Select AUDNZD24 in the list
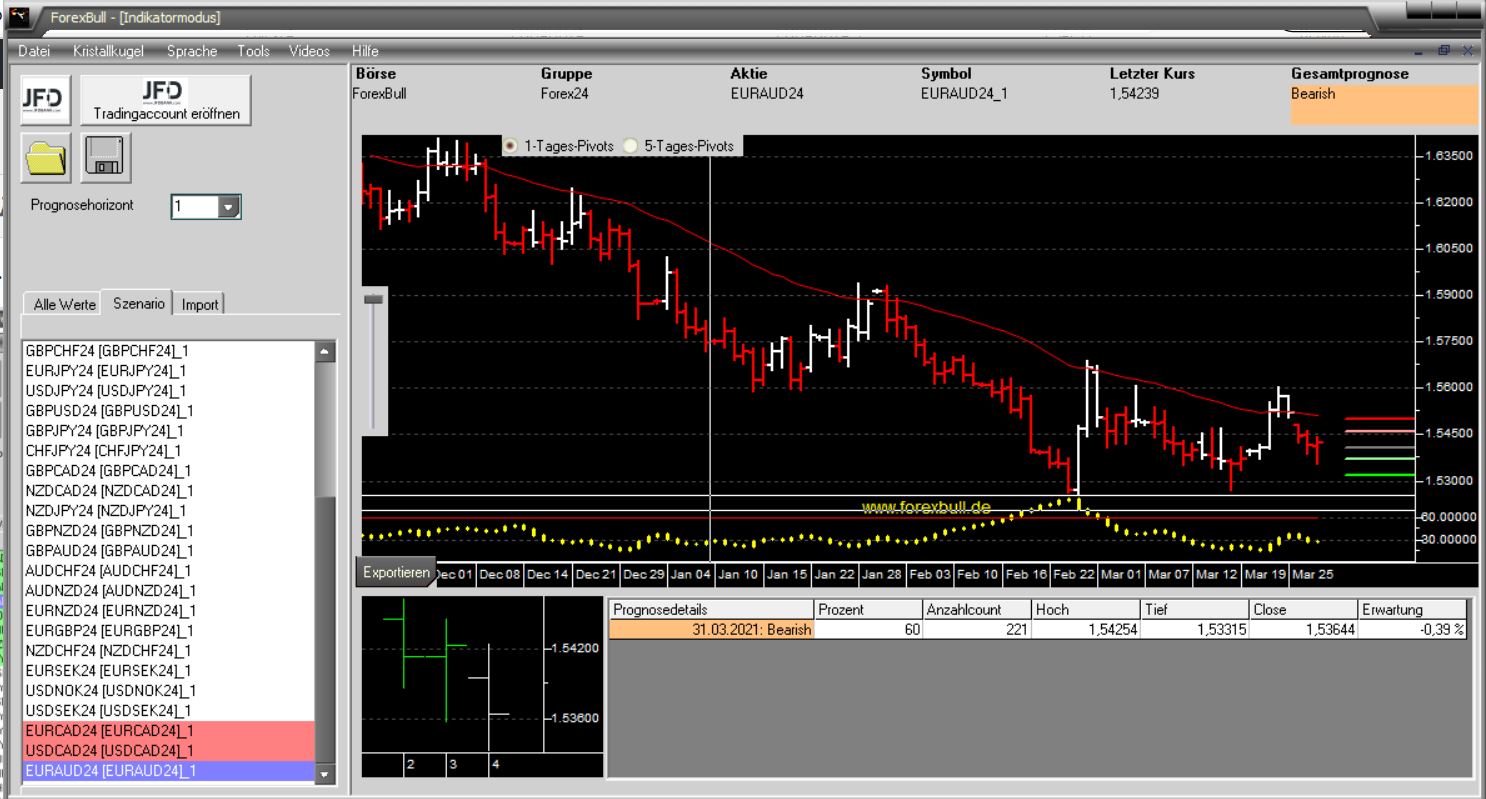This screenshot has width=1486, height=799. click(167, 591)
